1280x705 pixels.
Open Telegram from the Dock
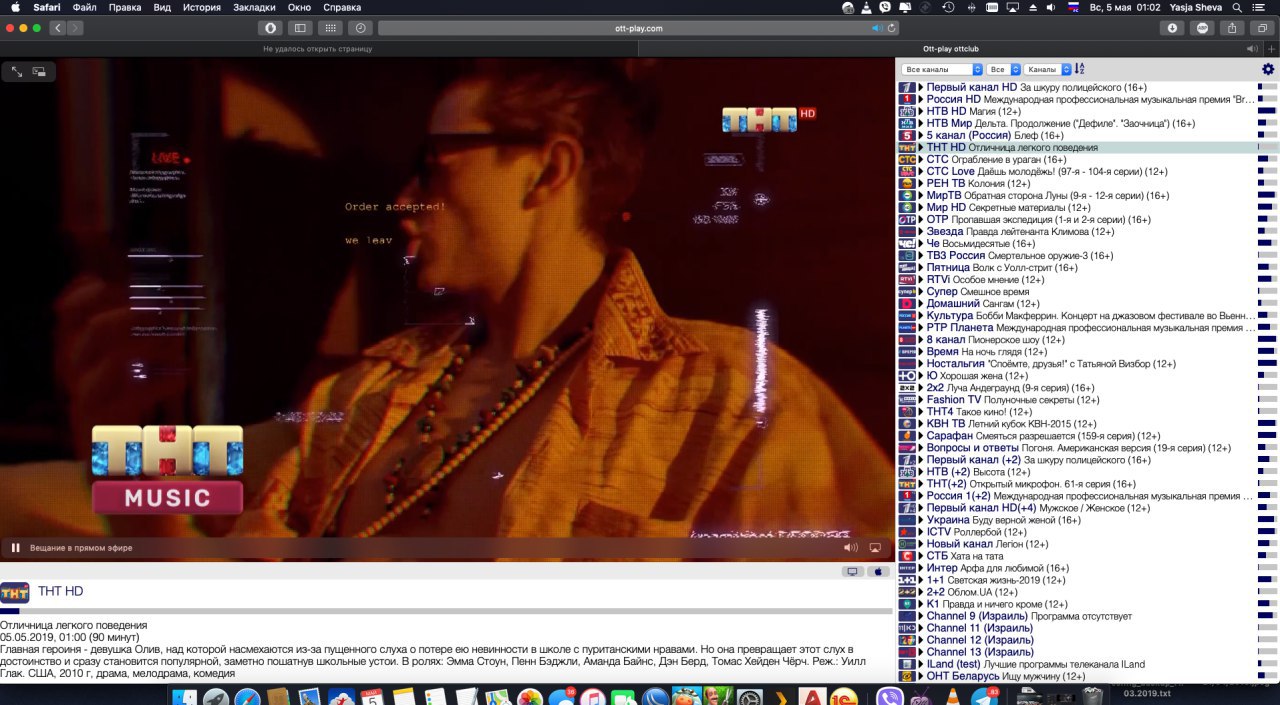(x=986, y=697)
